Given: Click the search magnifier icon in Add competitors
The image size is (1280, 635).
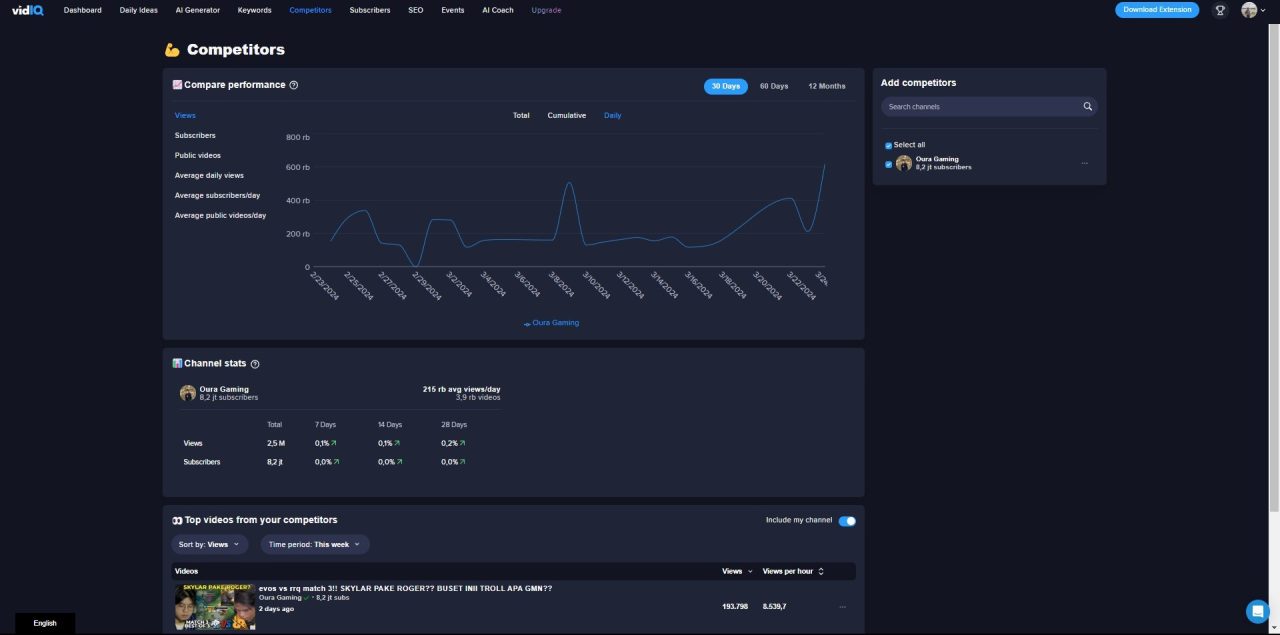Looking at the screenshot, I should 1087,107.
